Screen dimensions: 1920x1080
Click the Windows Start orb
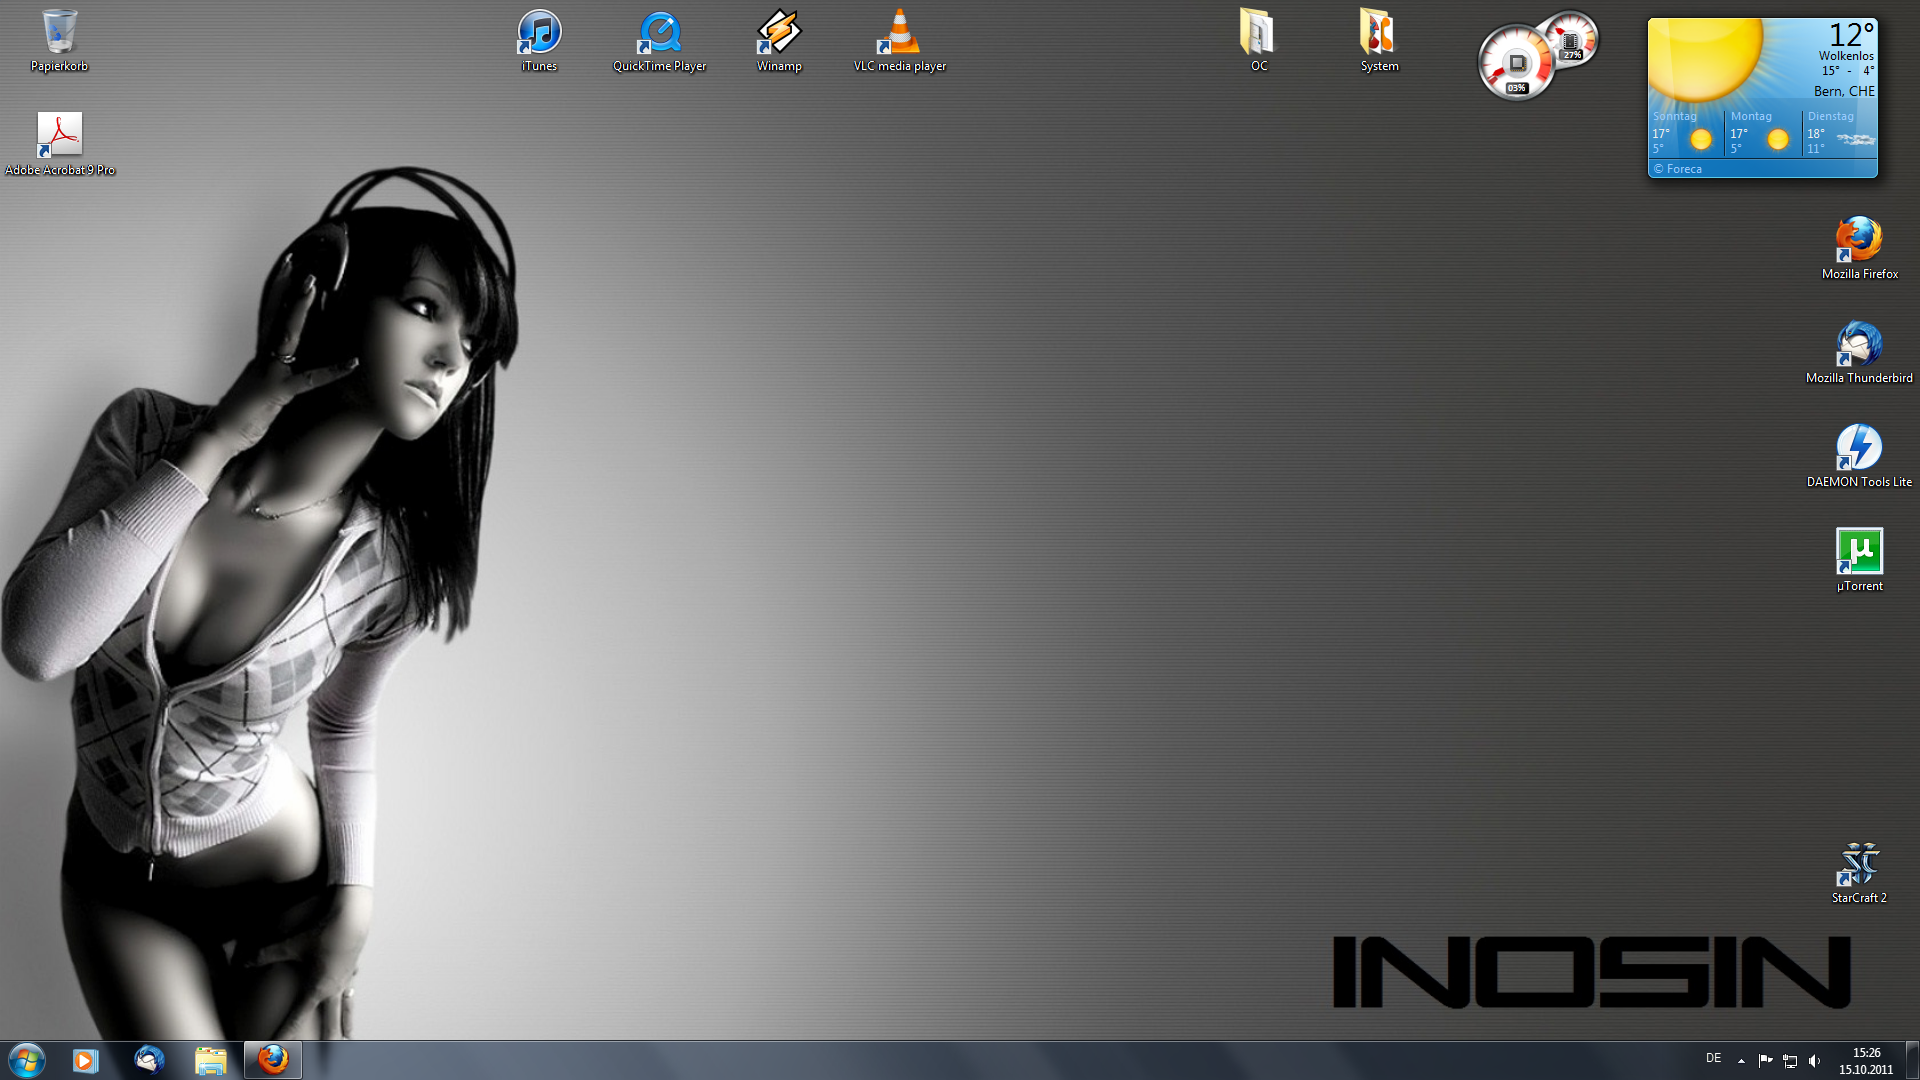(x=27, y=1060)
